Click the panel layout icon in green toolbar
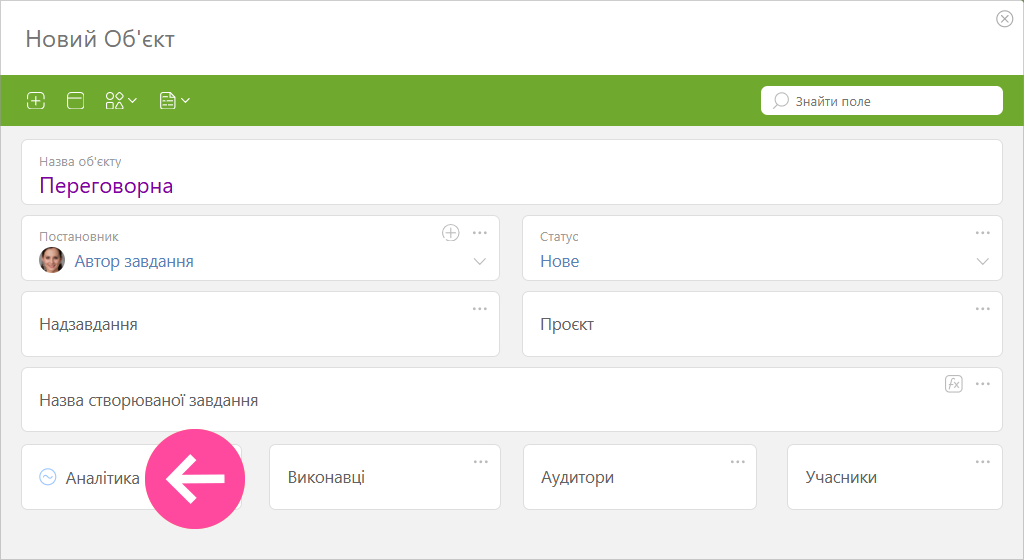 (76, 101)
